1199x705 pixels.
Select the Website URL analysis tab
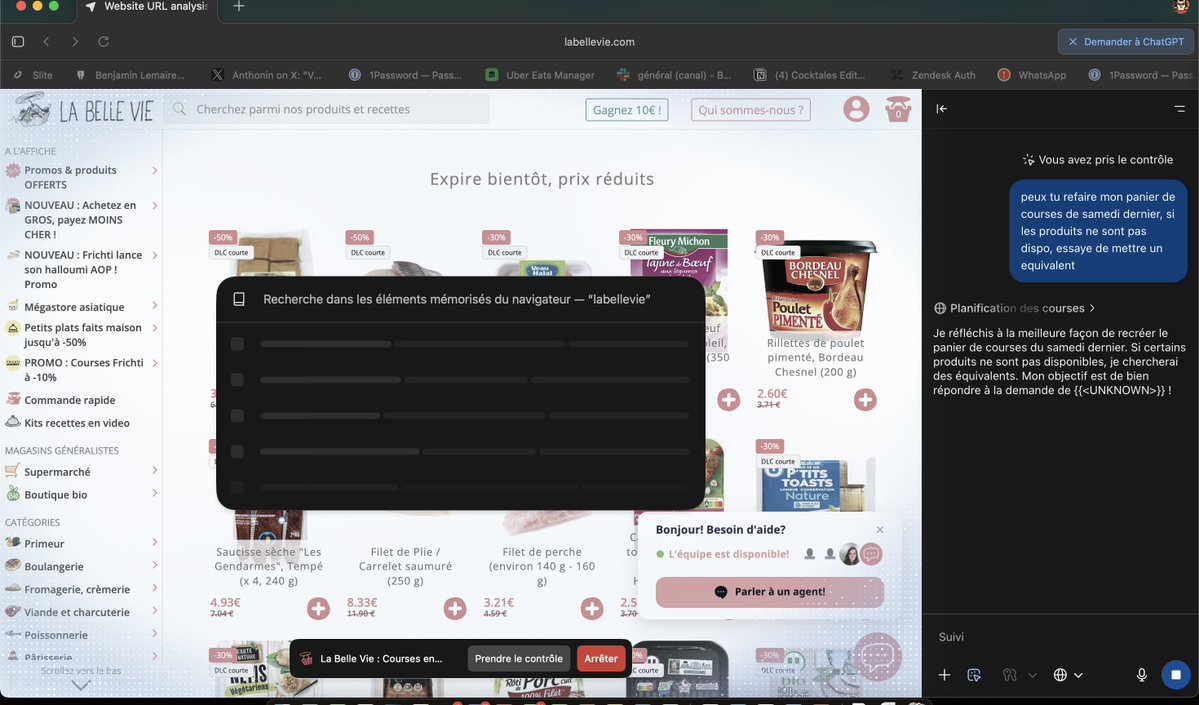click(147, 7)
